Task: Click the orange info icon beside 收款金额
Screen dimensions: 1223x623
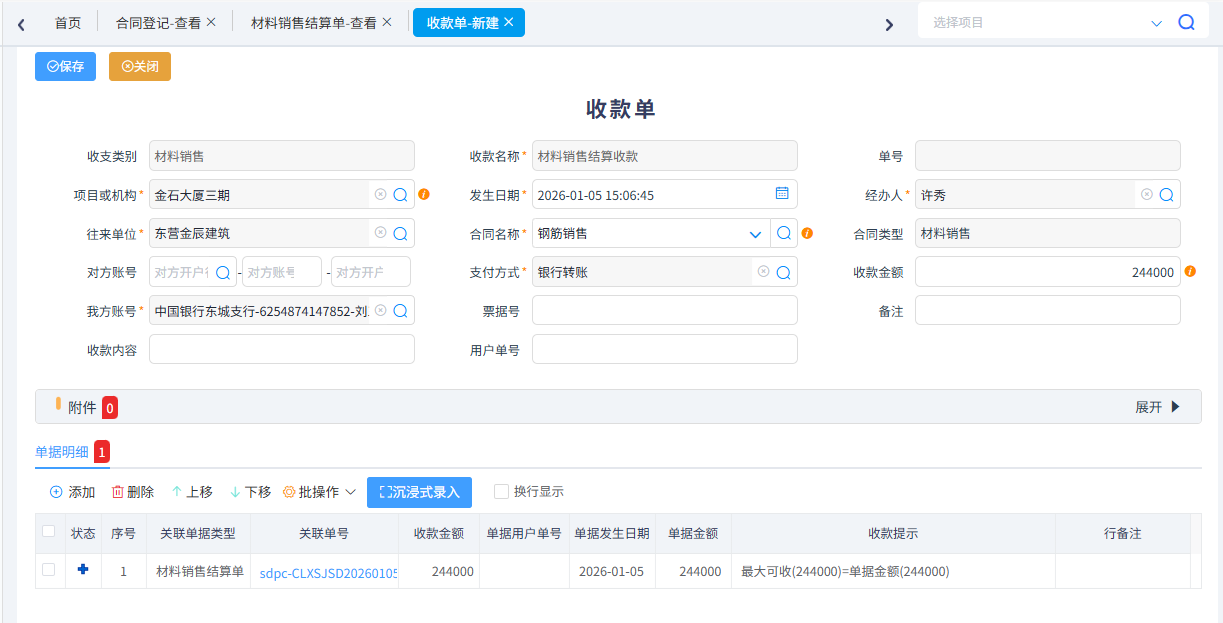Action: pos(1189,271)
